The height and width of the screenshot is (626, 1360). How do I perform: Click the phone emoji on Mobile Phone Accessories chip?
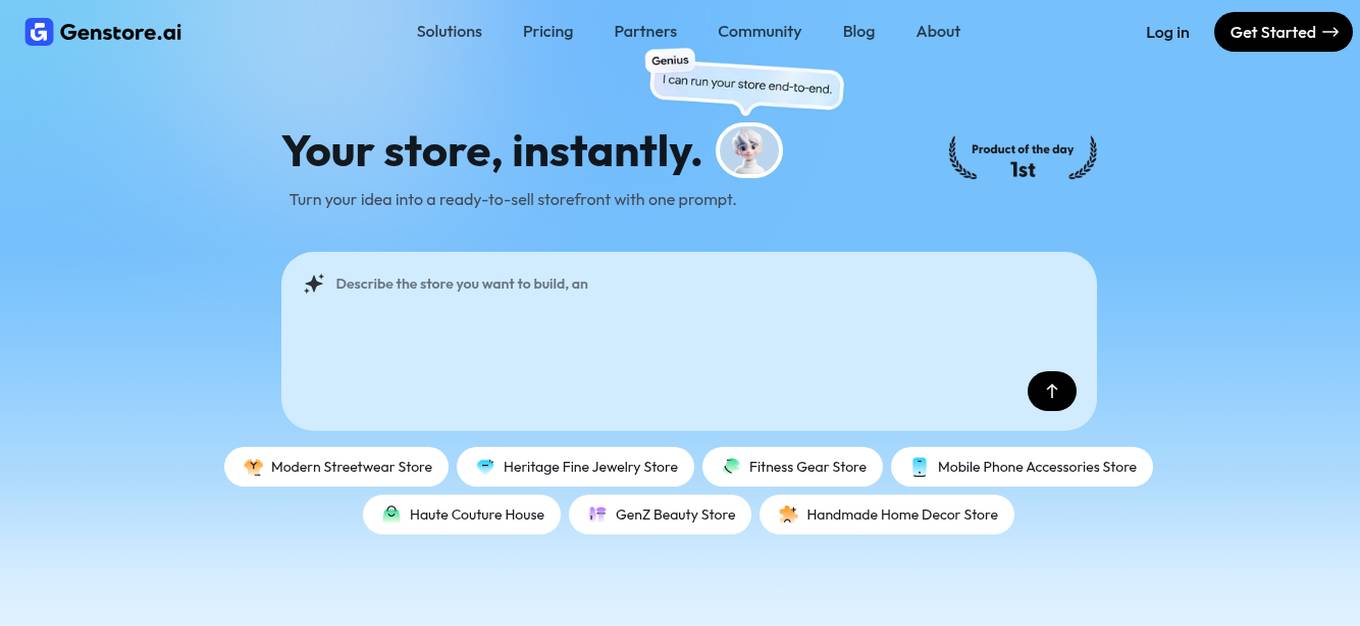click(x=918, y=466)
